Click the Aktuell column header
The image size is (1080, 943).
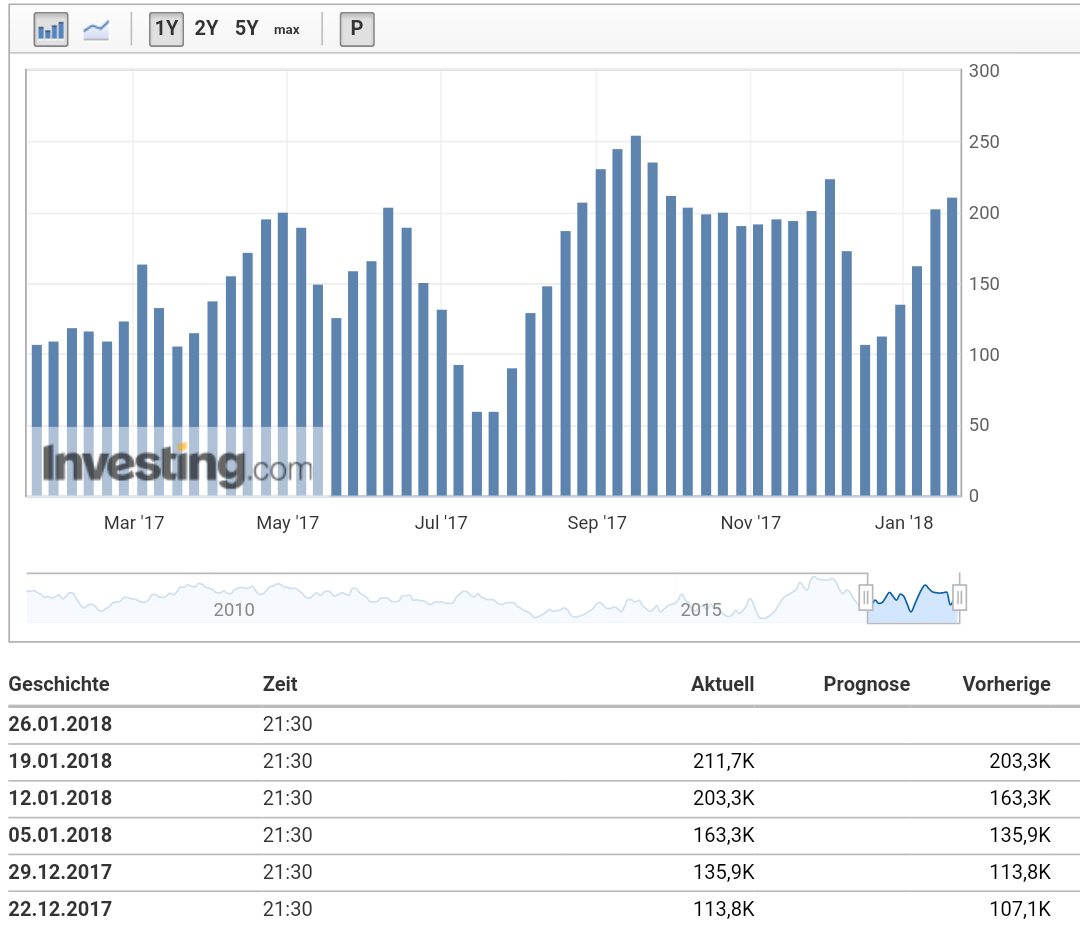click(x=723, y=684)
